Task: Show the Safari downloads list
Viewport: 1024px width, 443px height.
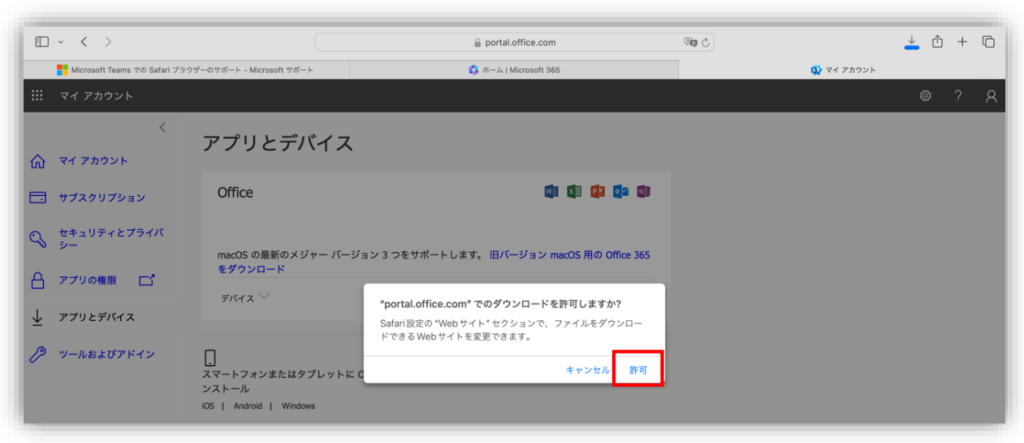Action: 912,42
